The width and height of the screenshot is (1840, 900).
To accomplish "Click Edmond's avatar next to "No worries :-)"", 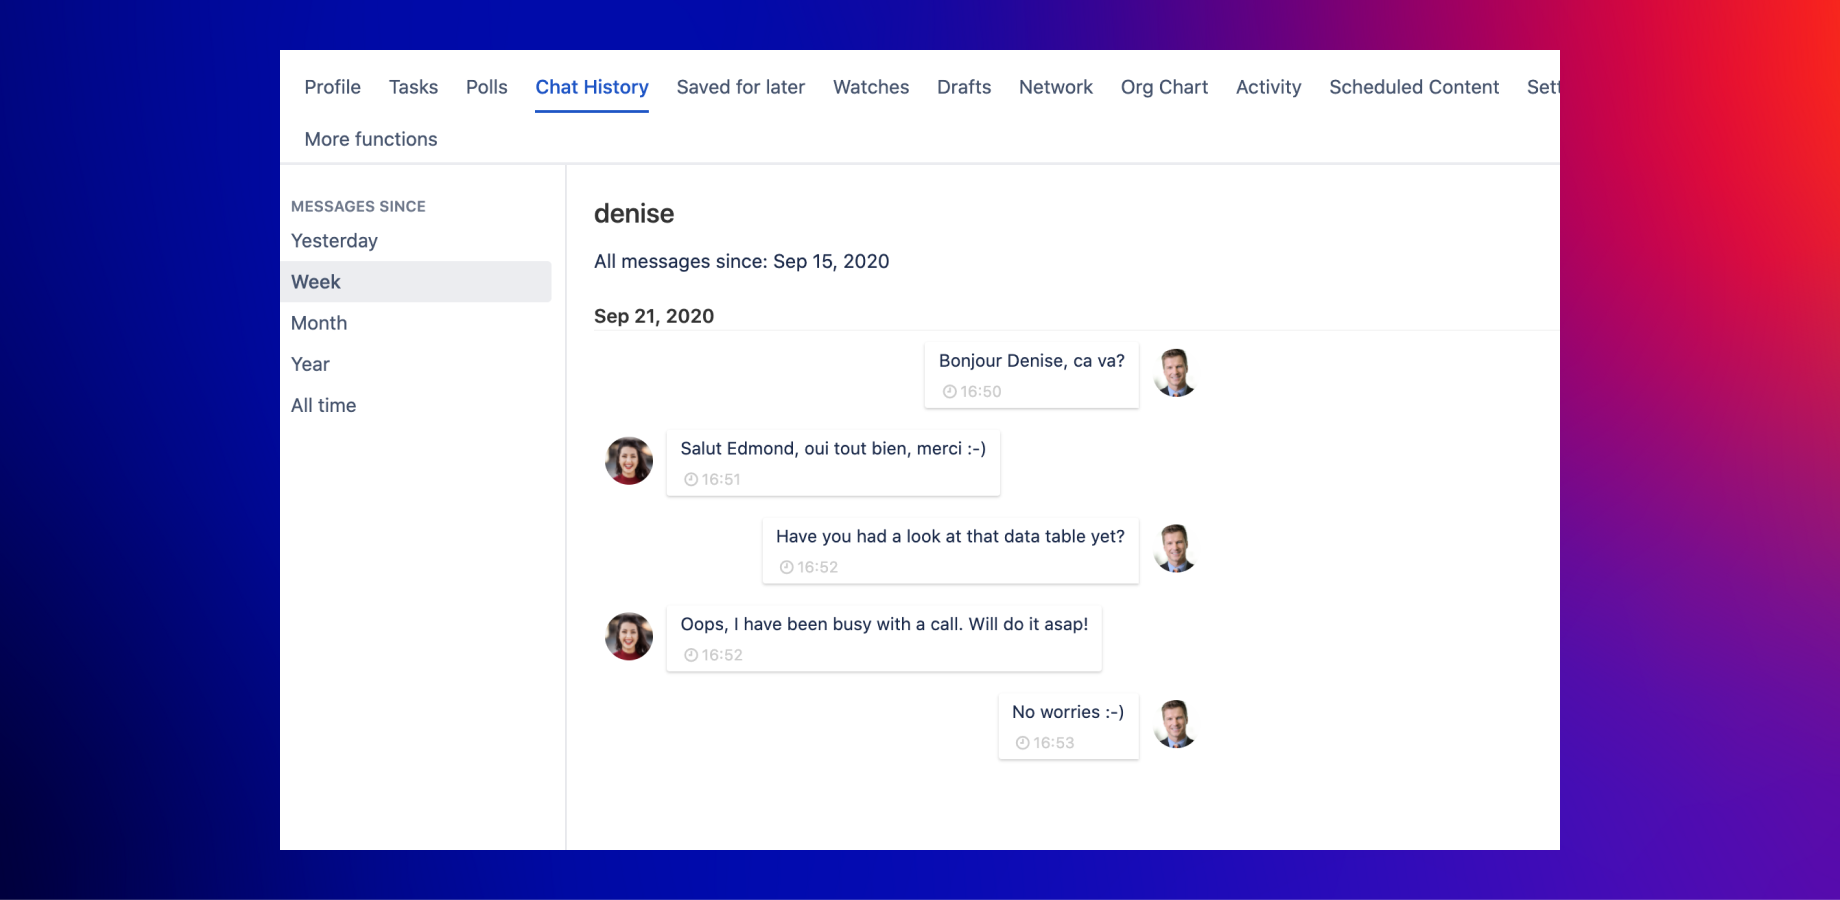I will tap(1175, 724).
